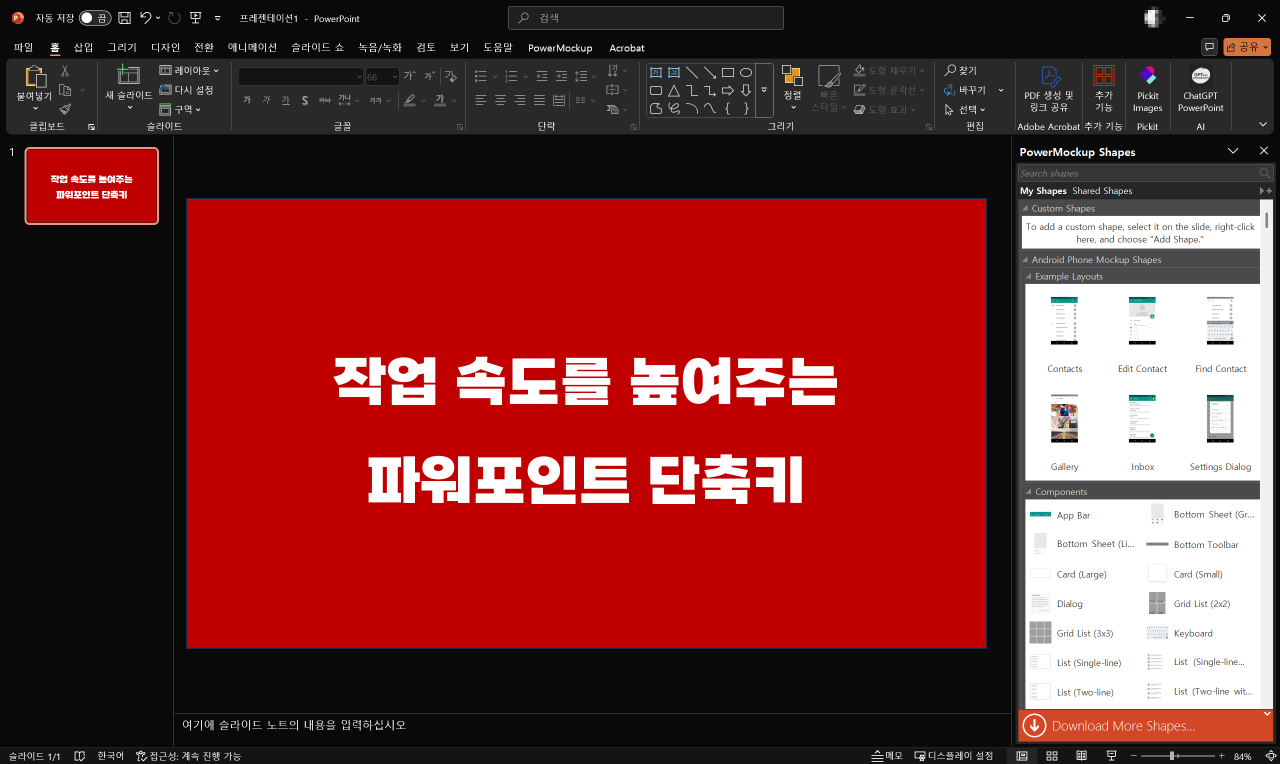
Task: Switch to Shared Shapes tab
Action: (1102, 191)
